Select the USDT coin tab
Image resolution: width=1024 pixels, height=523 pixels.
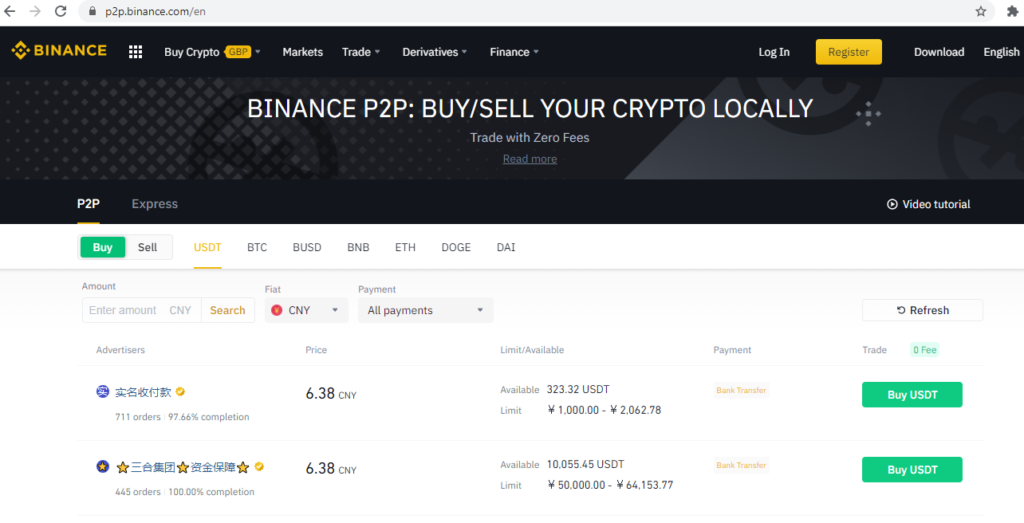[x=208, y=247]
